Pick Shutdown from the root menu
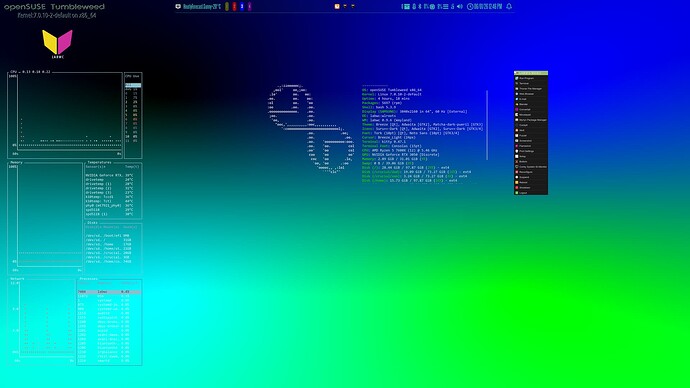 531,188
